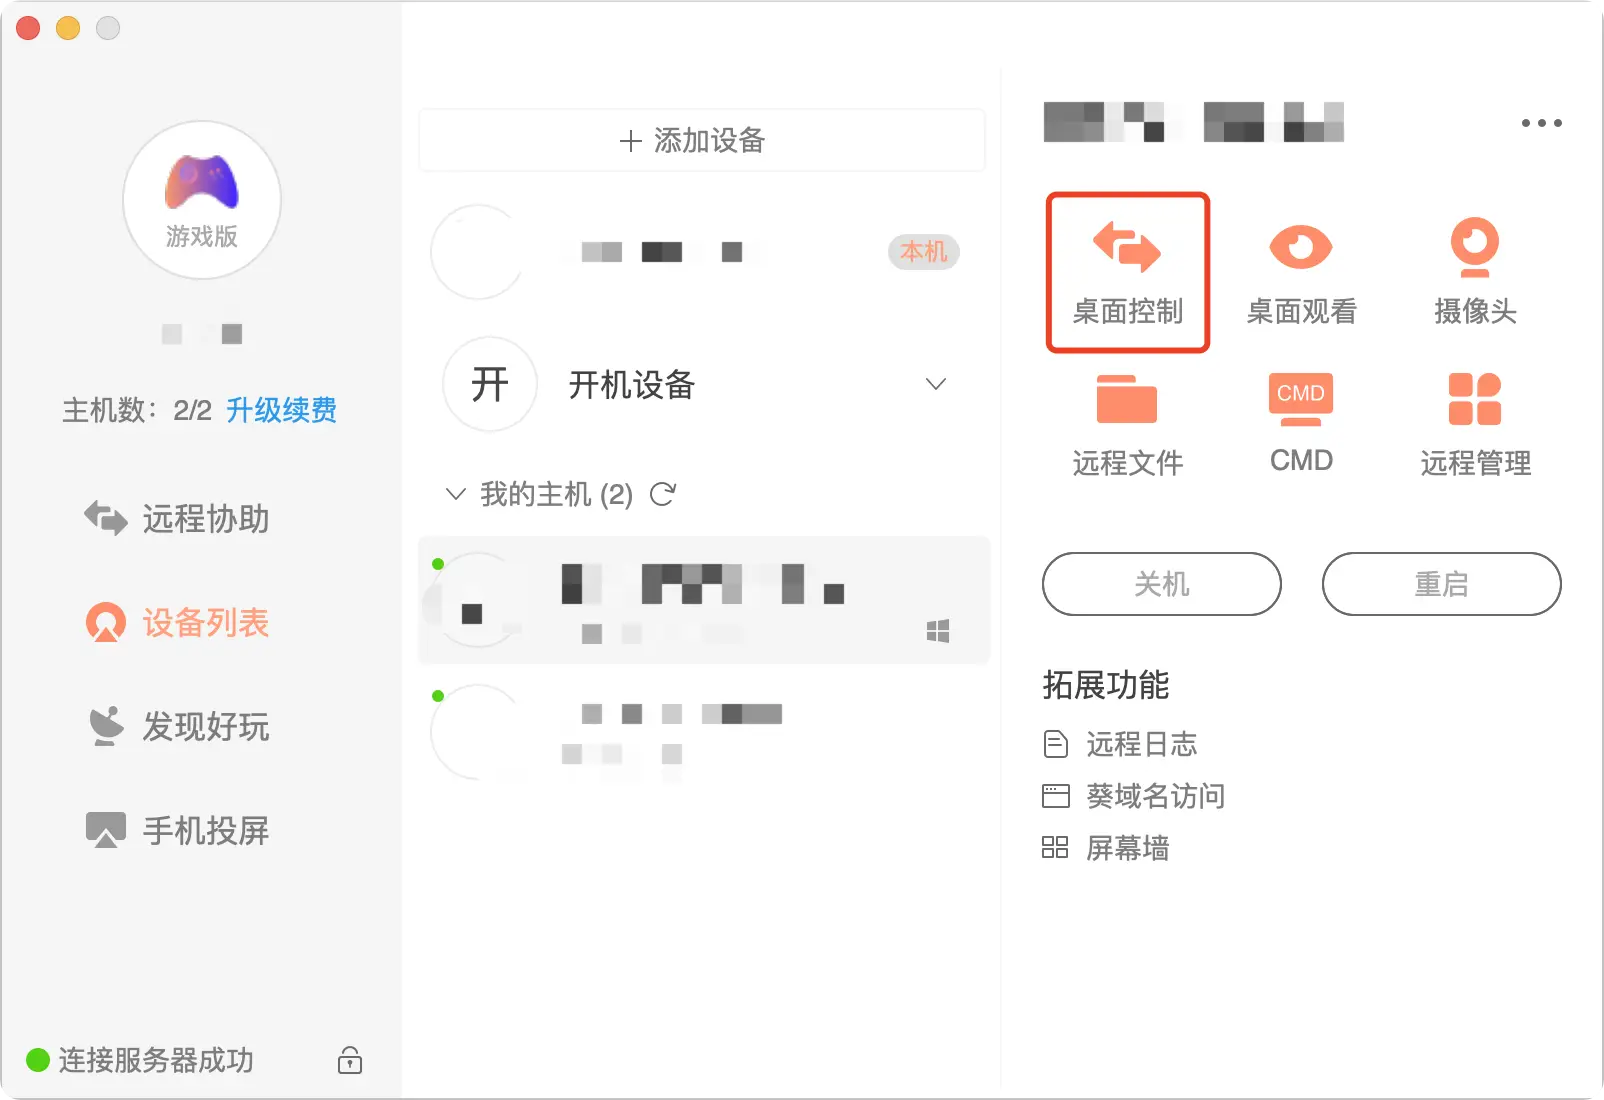Click the 开 circle icon

click(490, 384)
